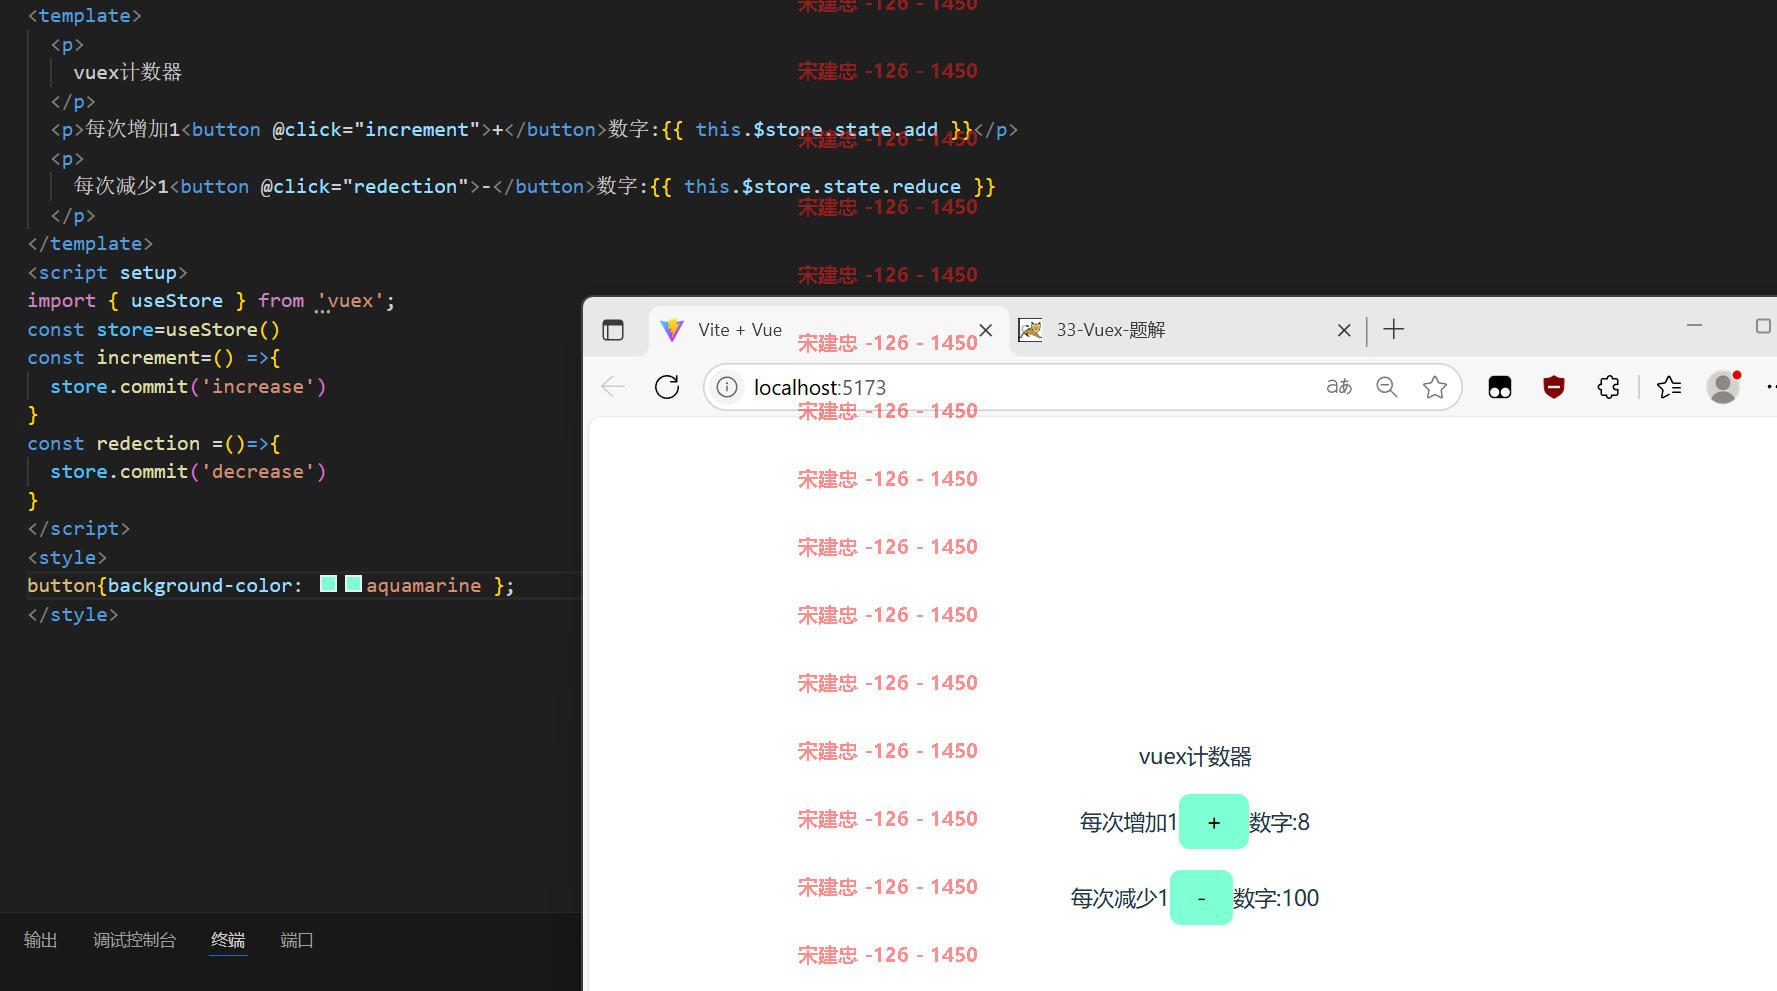Click vuex计数器 text in the editor
1777x991 pixels.
point(128,73)
